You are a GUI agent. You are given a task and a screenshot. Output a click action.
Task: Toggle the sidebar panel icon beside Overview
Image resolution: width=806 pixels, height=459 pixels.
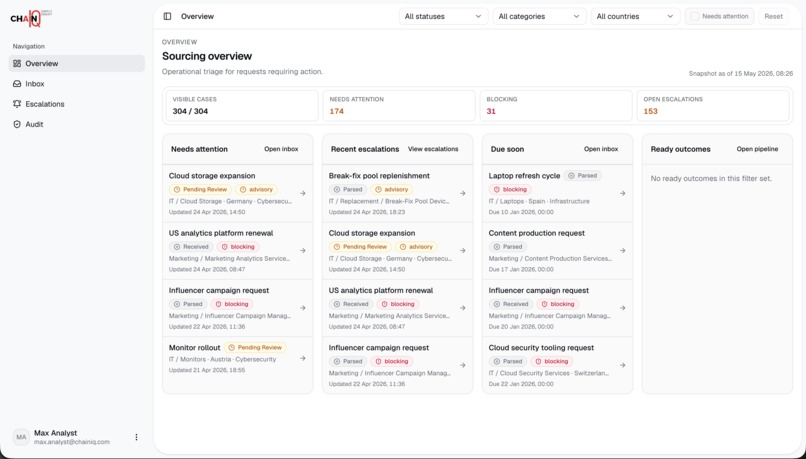pos(167,16)
